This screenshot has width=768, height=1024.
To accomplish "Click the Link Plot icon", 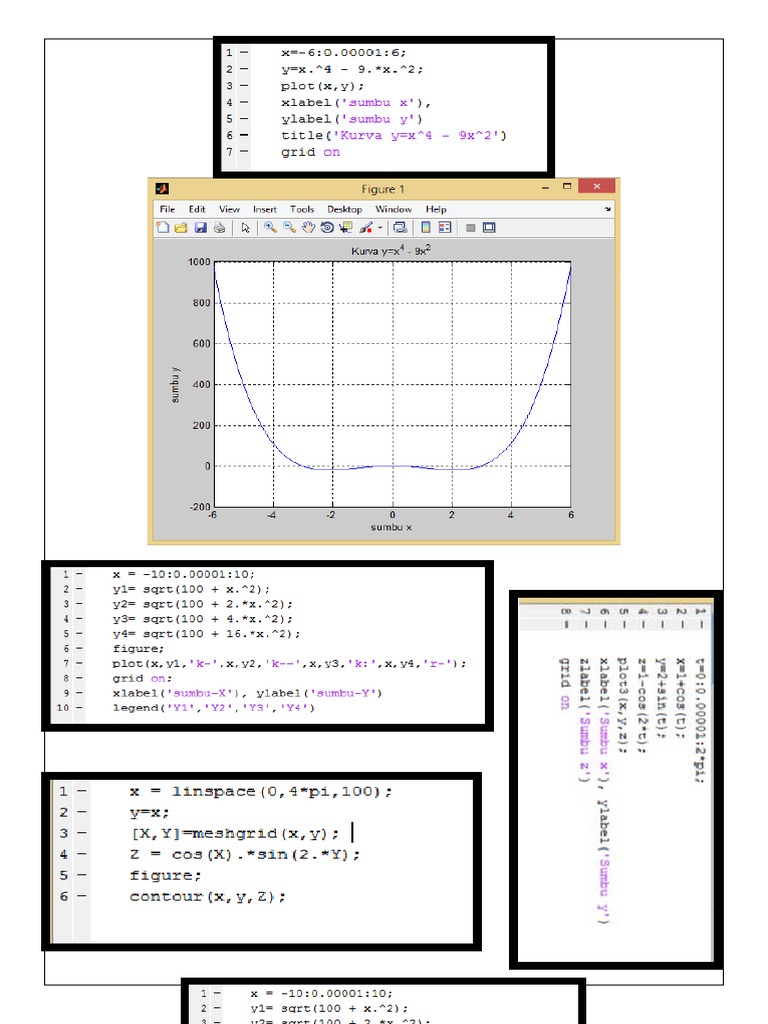I will point(400,227).
